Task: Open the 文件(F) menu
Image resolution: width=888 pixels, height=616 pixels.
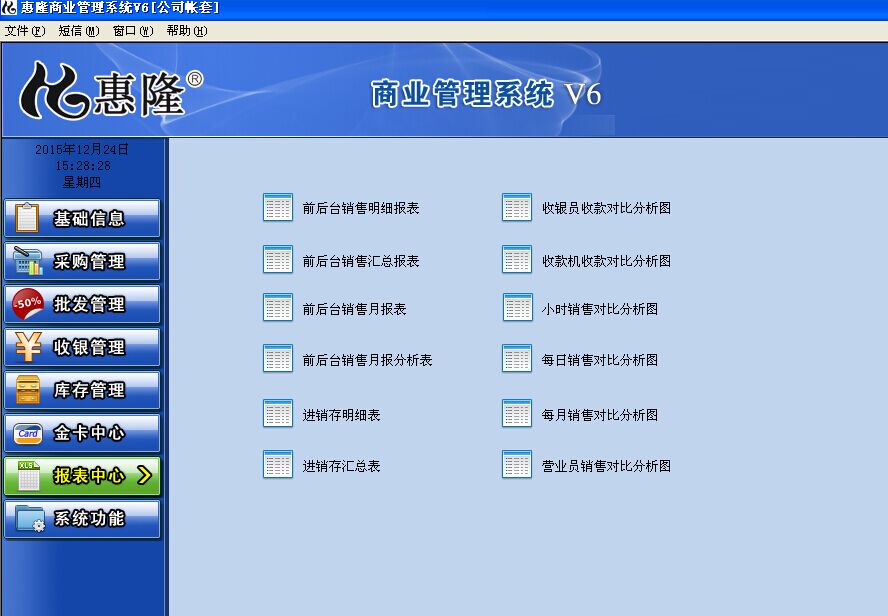Action: 25,31
